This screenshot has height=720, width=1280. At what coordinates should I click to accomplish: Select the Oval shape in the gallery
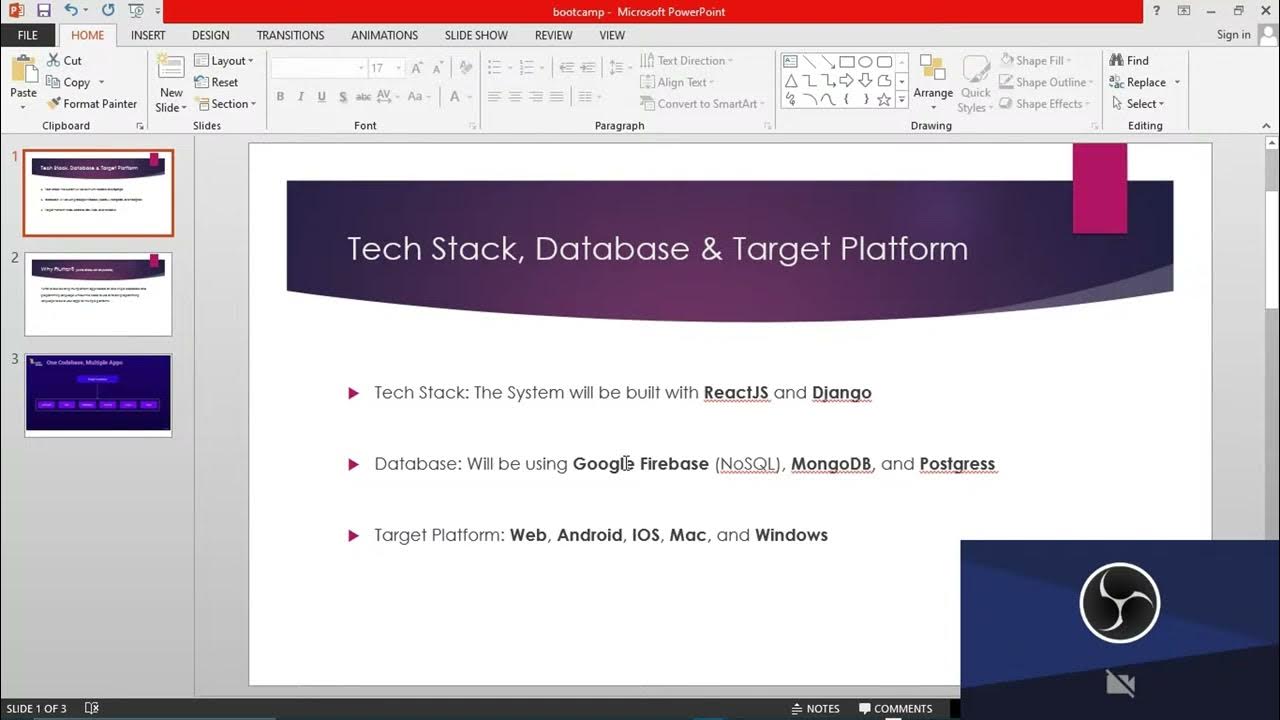tap(866, 62)
